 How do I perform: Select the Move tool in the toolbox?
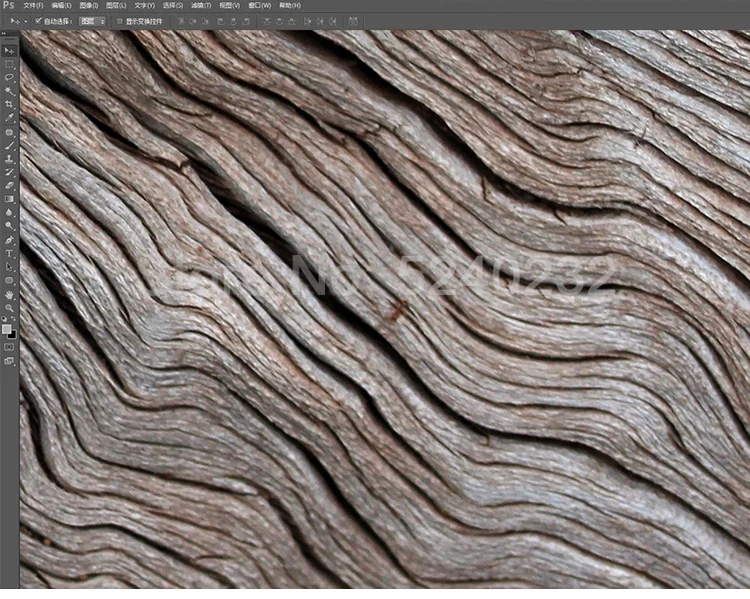click(x=9, y=51)
